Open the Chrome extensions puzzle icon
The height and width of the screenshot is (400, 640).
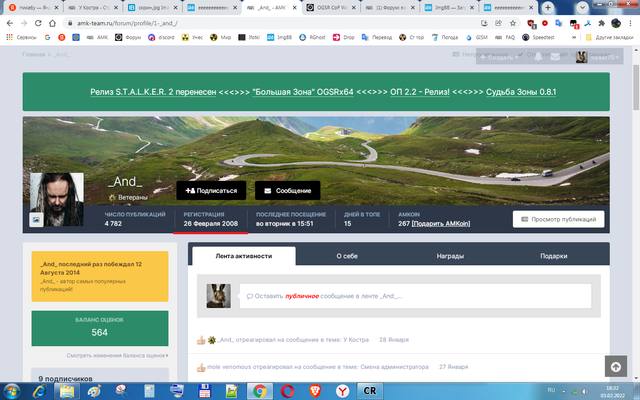(601, 23)
